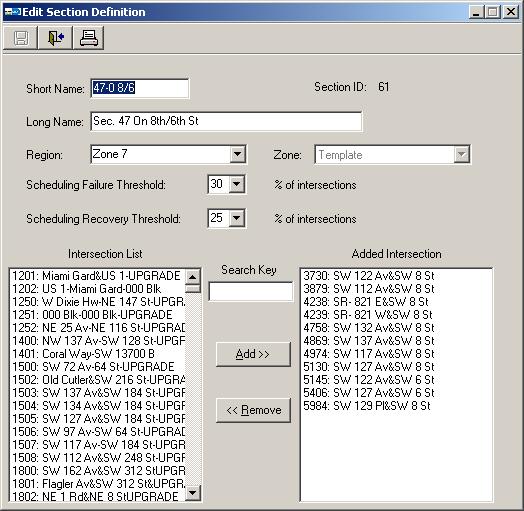Click the << Remove button

coord(253,410)
